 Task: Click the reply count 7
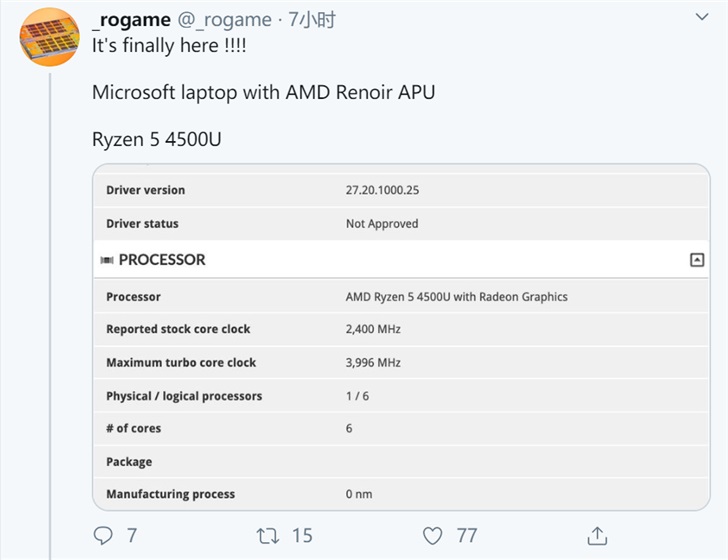[x=132, y=535]
